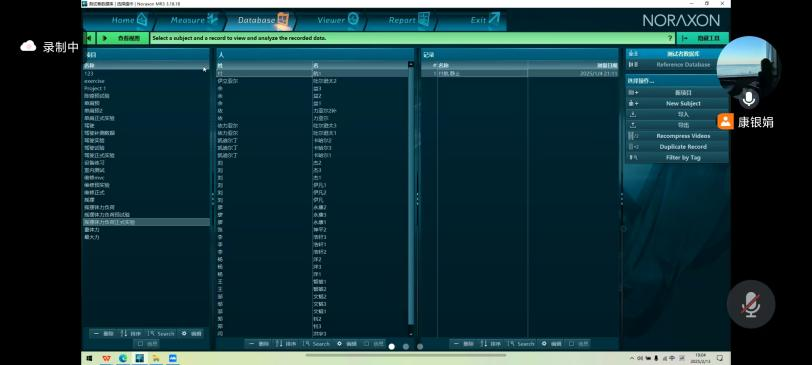Viewport: 812px width, 365px height.
Task: Click the subjects list vertical scrollbar
Action: point(411,199)
